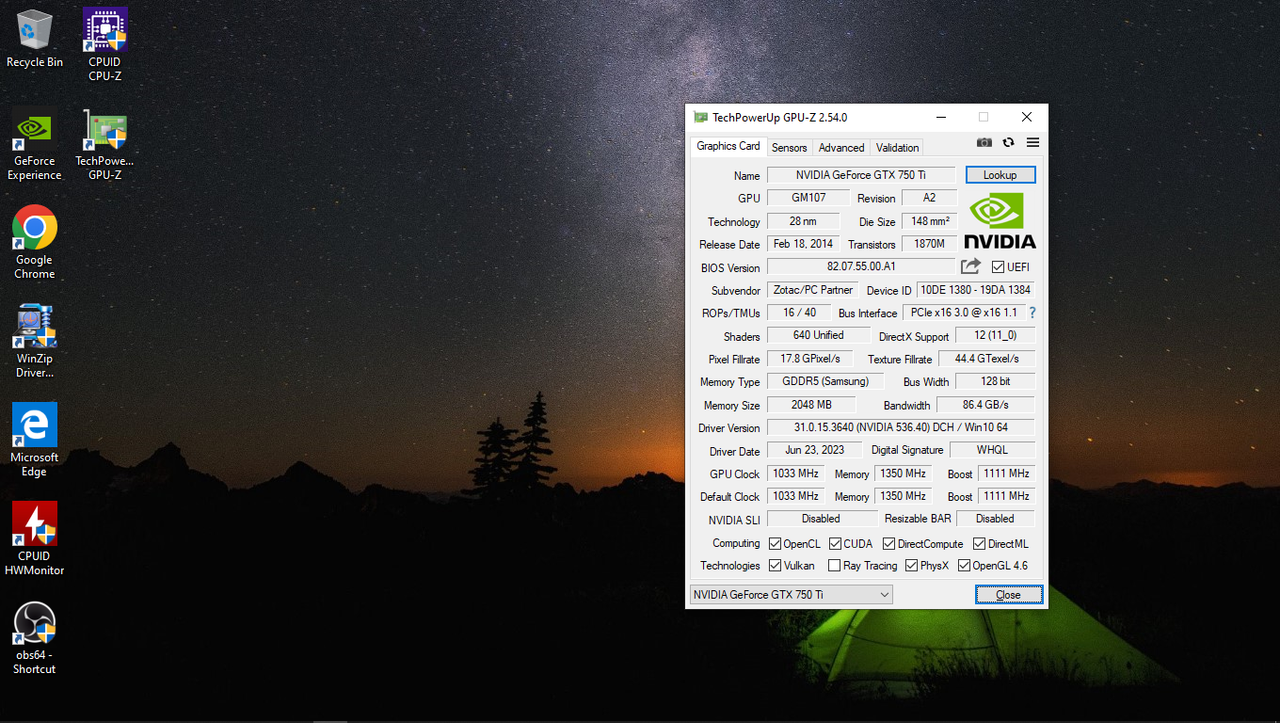The width and height of the screenshot is (1280, 723).
Task: Launch Microsoft Edge from desktop
Action: coord(34,441)
